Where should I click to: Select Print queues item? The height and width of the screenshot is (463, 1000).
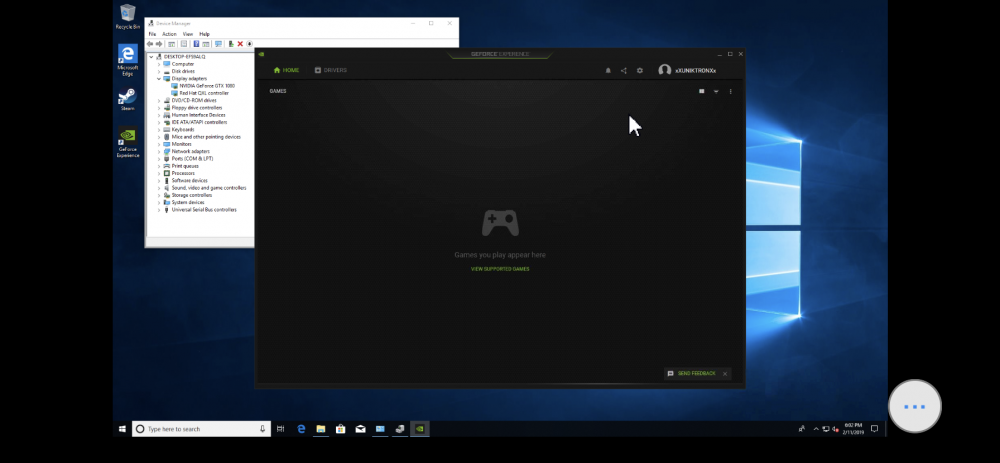(185, 166)
